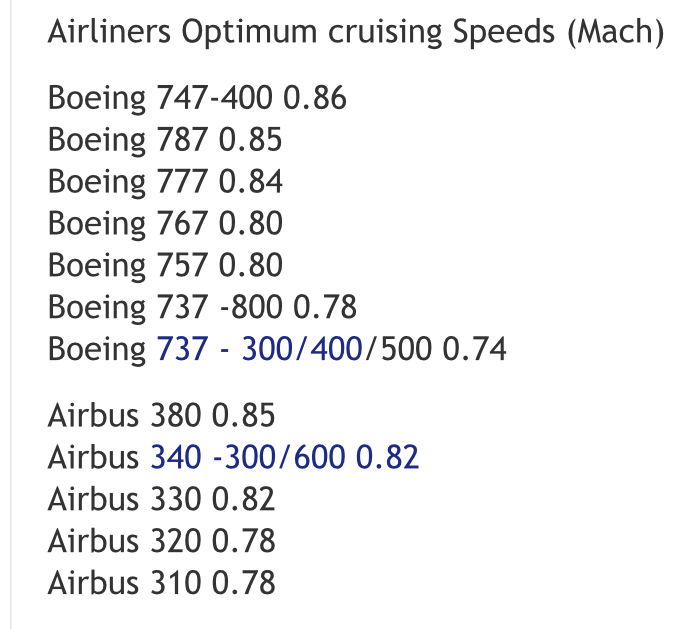Open the blue 340 -300/600 0.82 link

coord(284,457)
